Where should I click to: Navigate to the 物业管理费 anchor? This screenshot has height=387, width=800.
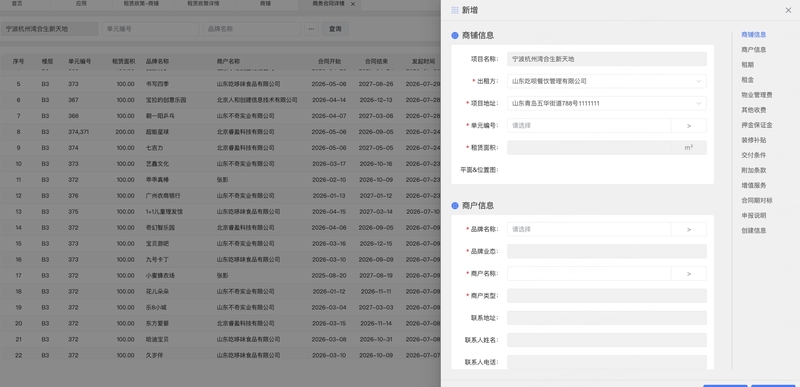pos(757,95)
